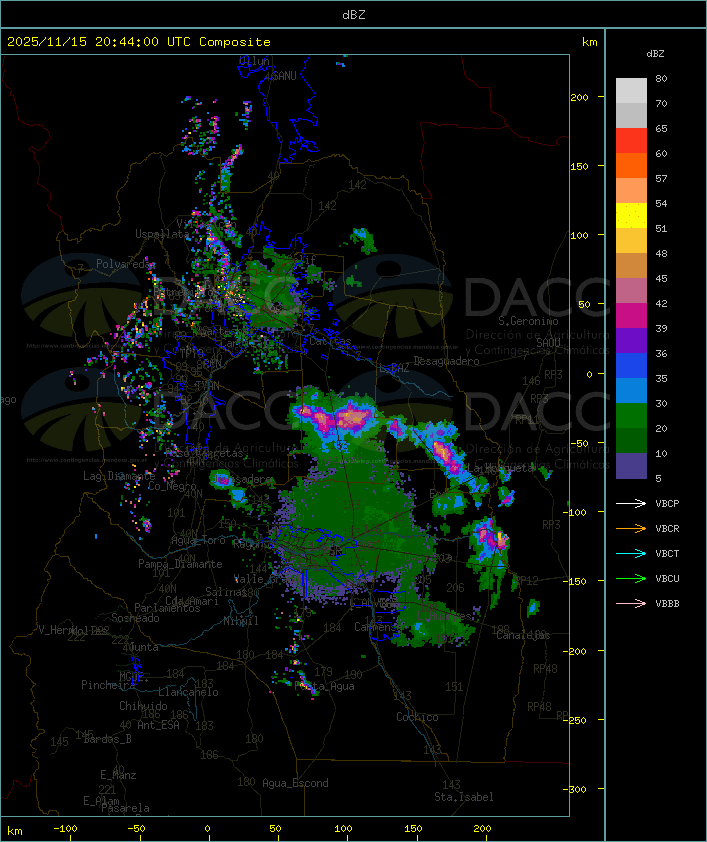707x842 pixels.
Task: Click the purple 36-39 dBZ swatch
Action: [631, 340]
